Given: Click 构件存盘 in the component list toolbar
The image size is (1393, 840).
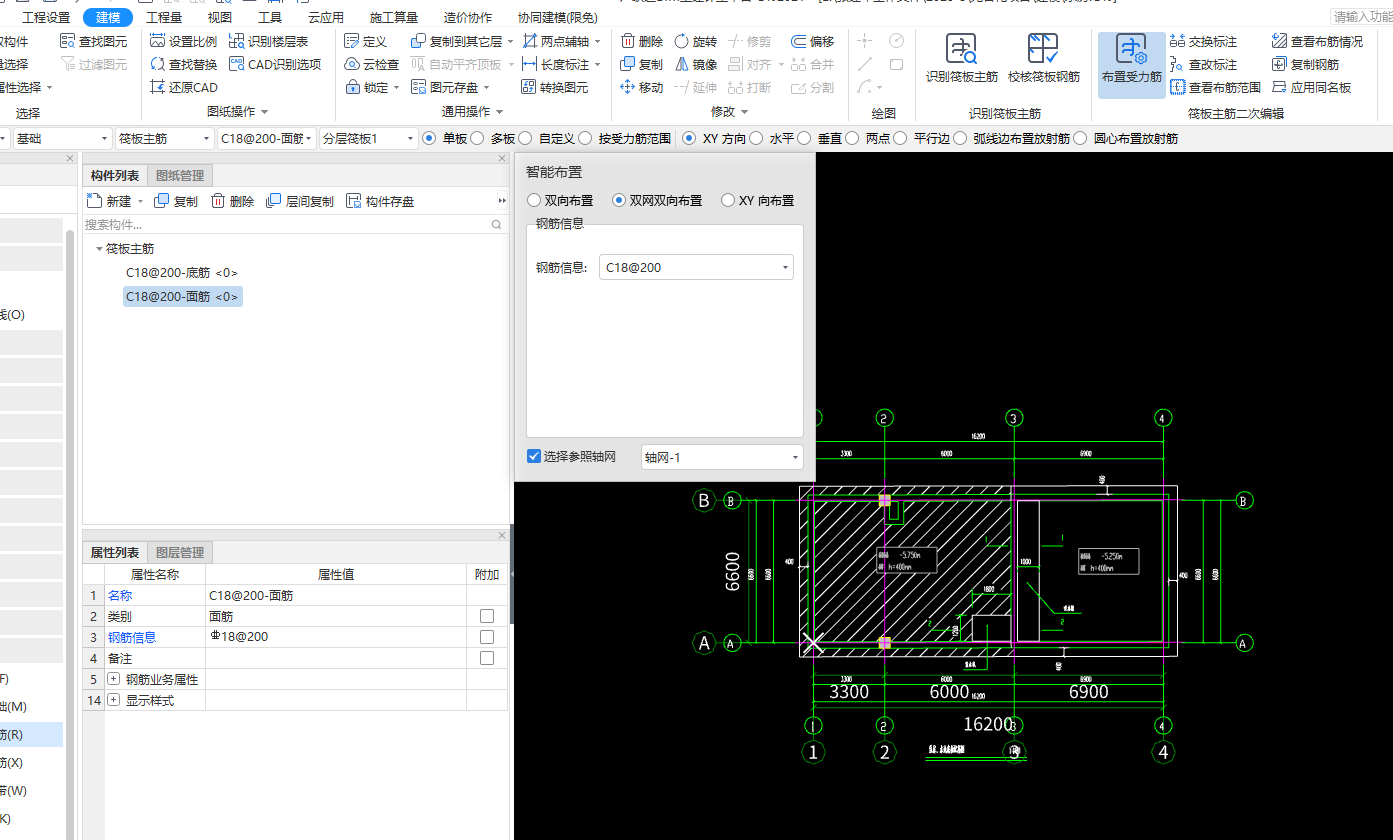Looking at the screenshot, I should click(x=379, y=201).
